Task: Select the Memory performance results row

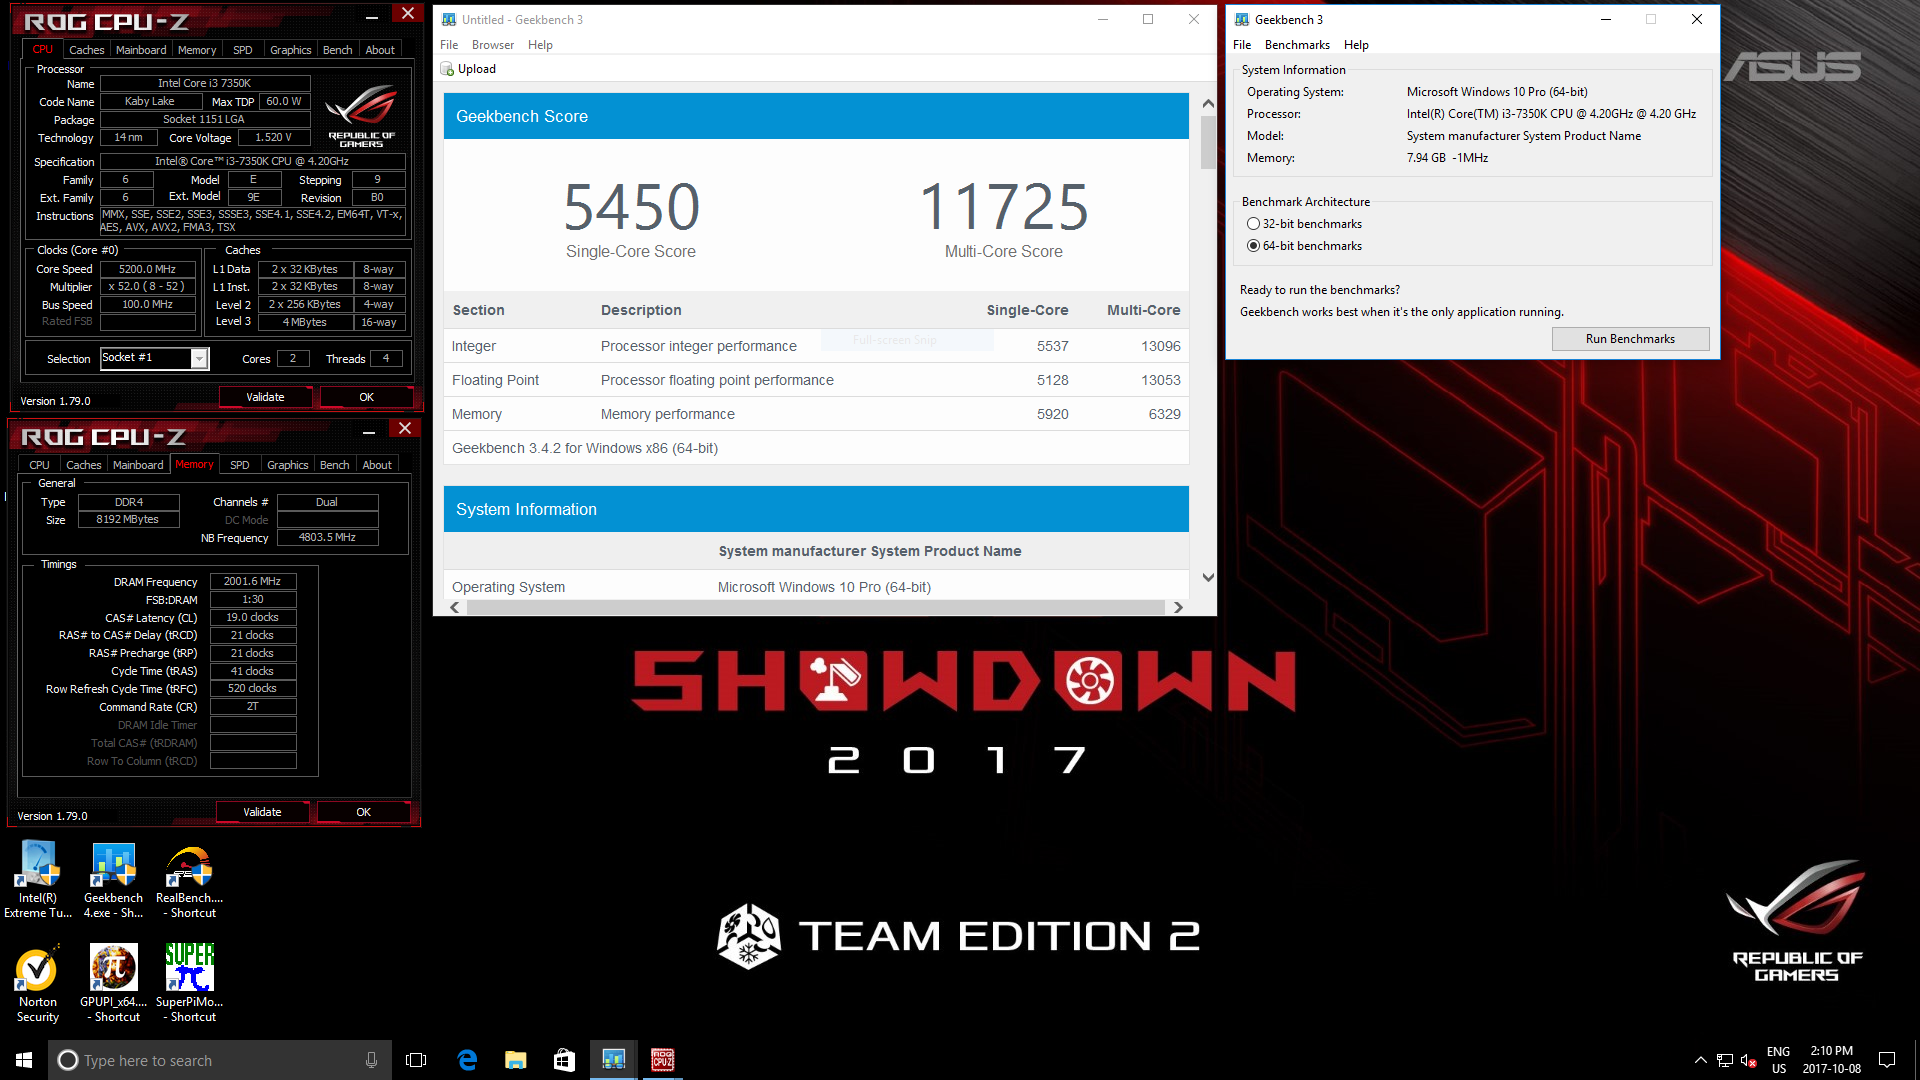Action: (x=816, y=414)
